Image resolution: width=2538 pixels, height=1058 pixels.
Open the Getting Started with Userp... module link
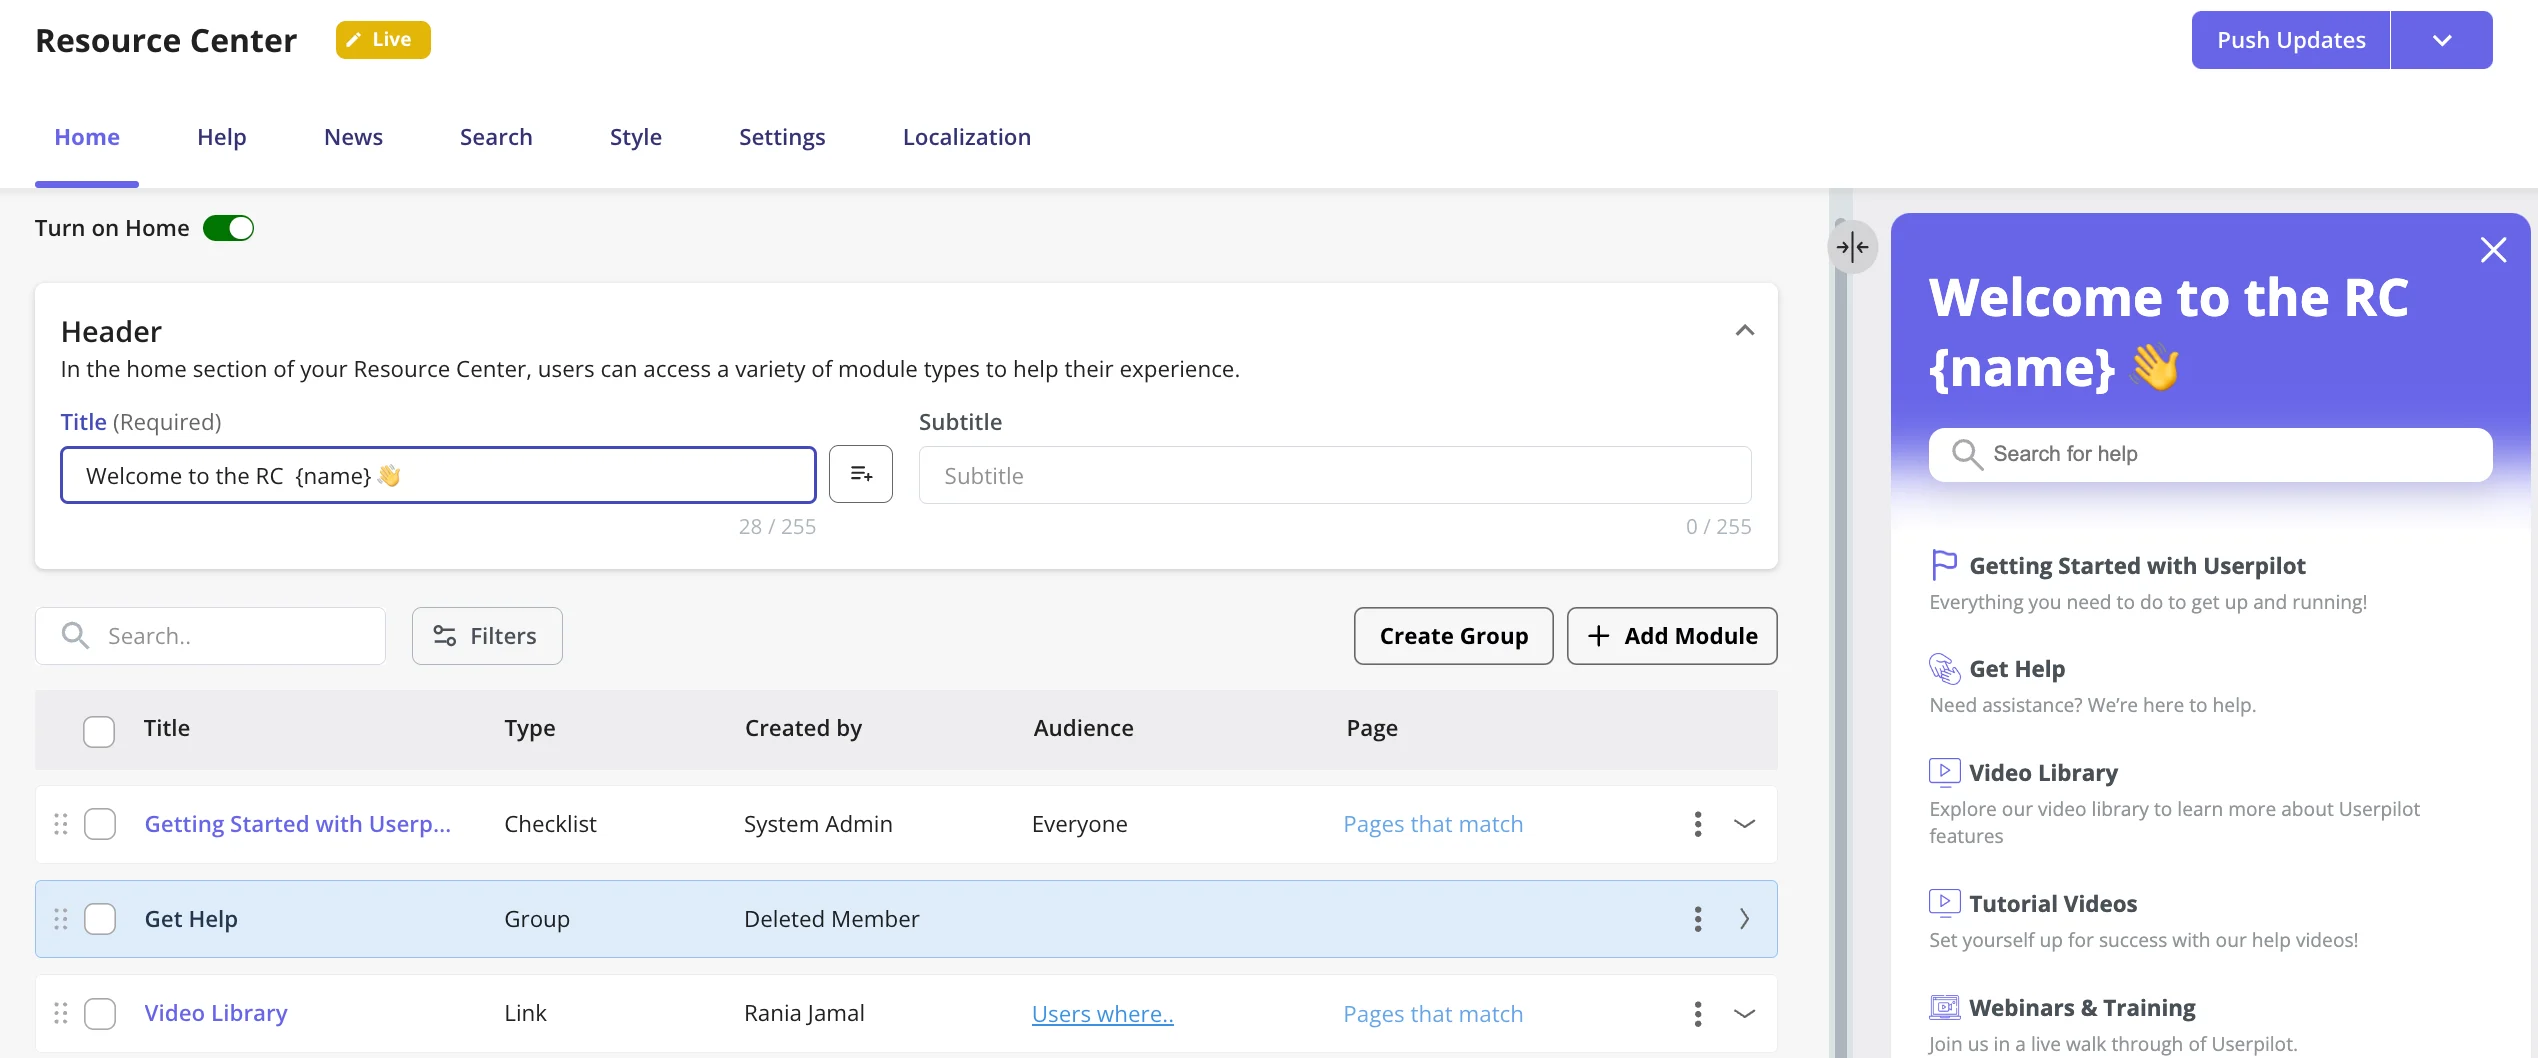tap(298, 824)
